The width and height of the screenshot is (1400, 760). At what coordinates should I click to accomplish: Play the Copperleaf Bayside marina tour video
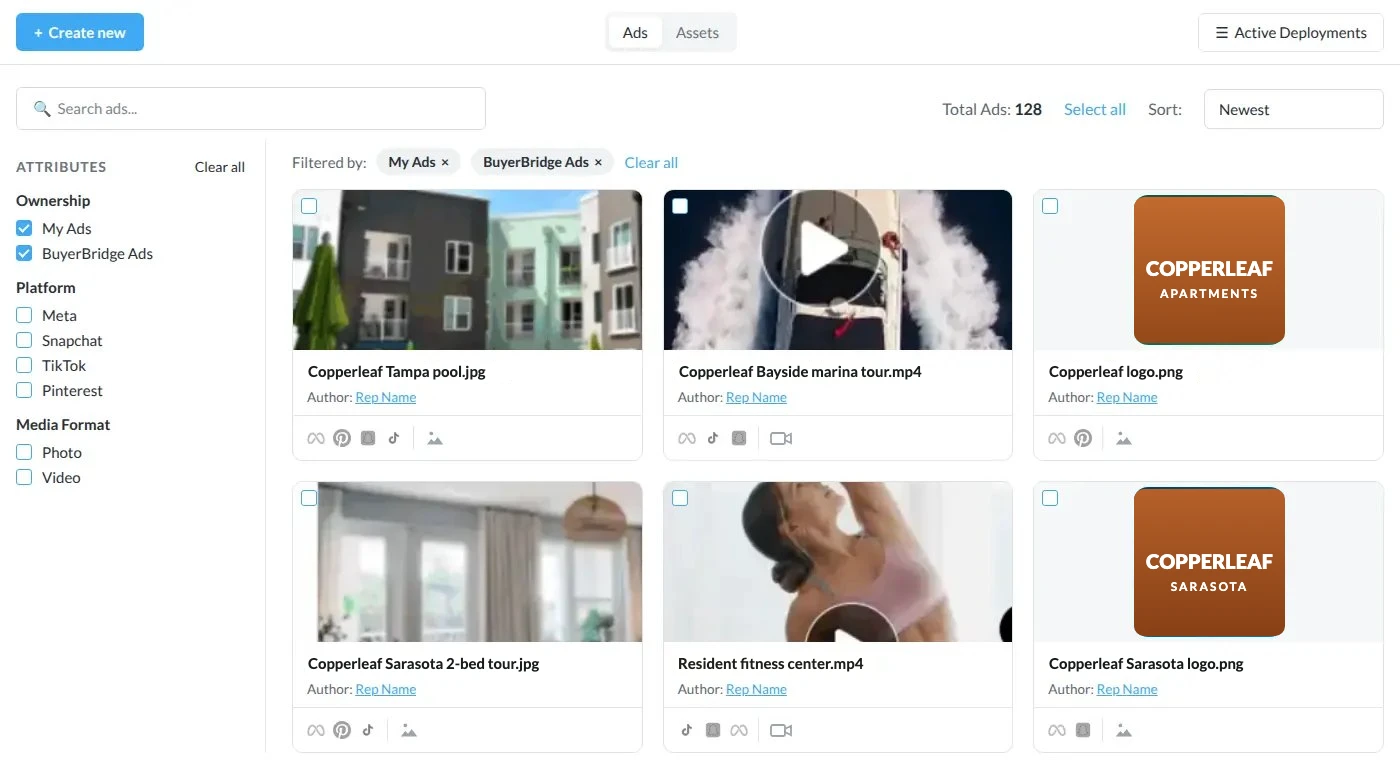click(x=820, y=249)
